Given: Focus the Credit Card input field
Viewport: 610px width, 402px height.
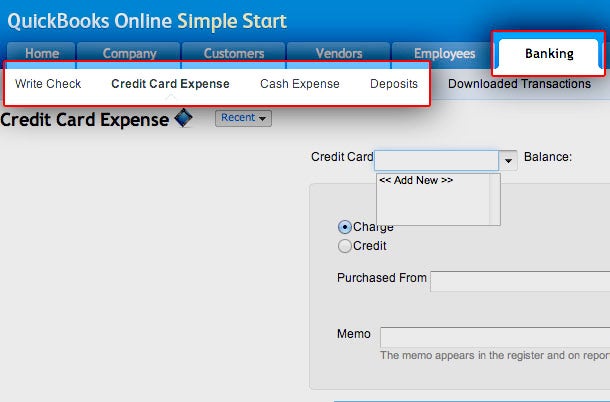Looking at the screenshot, I should 436,160.
